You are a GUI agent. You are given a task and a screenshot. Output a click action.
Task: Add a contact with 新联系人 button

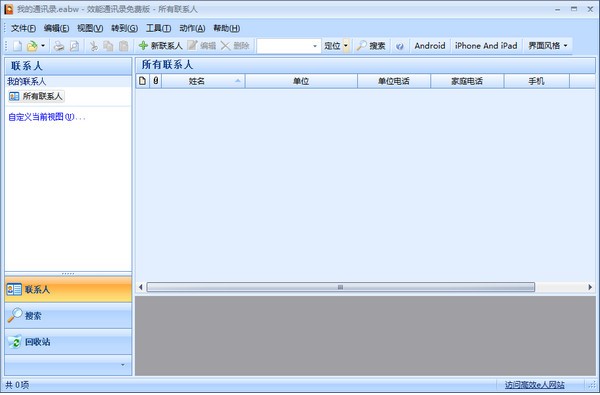tap(160, 46)
